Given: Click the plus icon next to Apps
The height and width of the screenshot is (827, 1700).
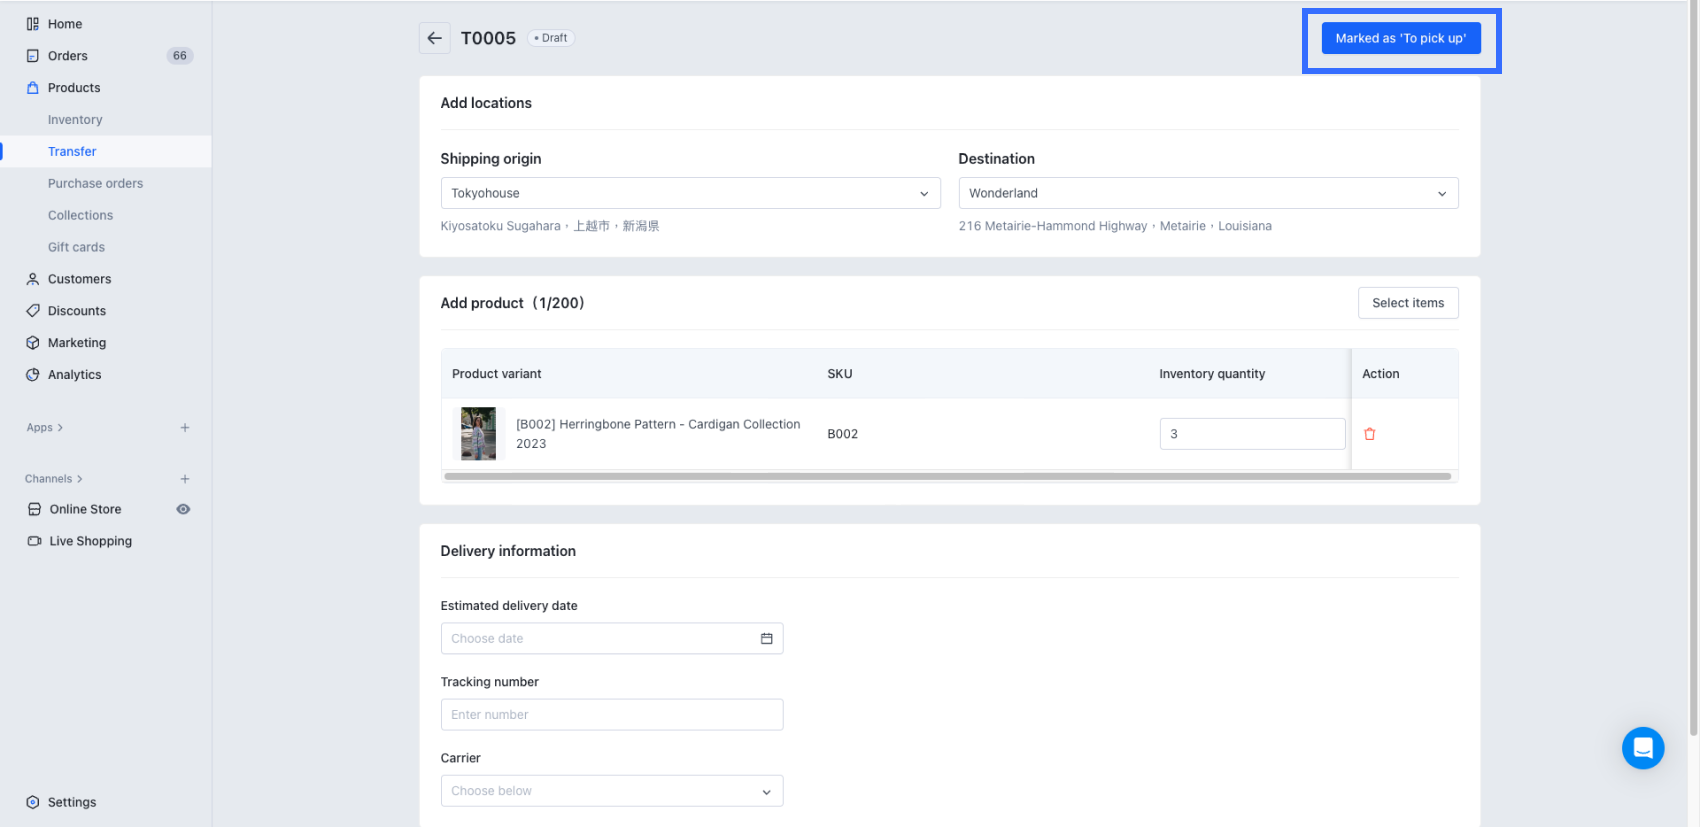Looking at the screenshot, I should [185, 428].
